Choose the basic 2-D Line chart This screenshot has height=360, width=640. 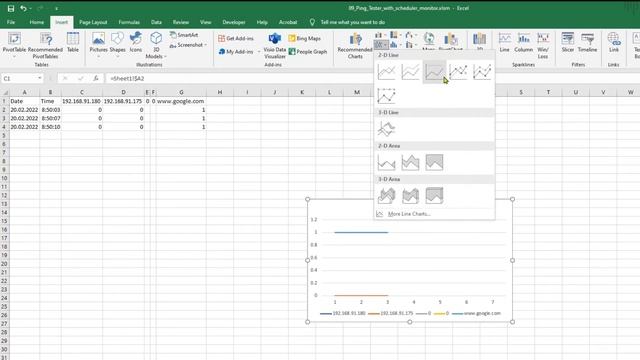click(x=387, y=72)
